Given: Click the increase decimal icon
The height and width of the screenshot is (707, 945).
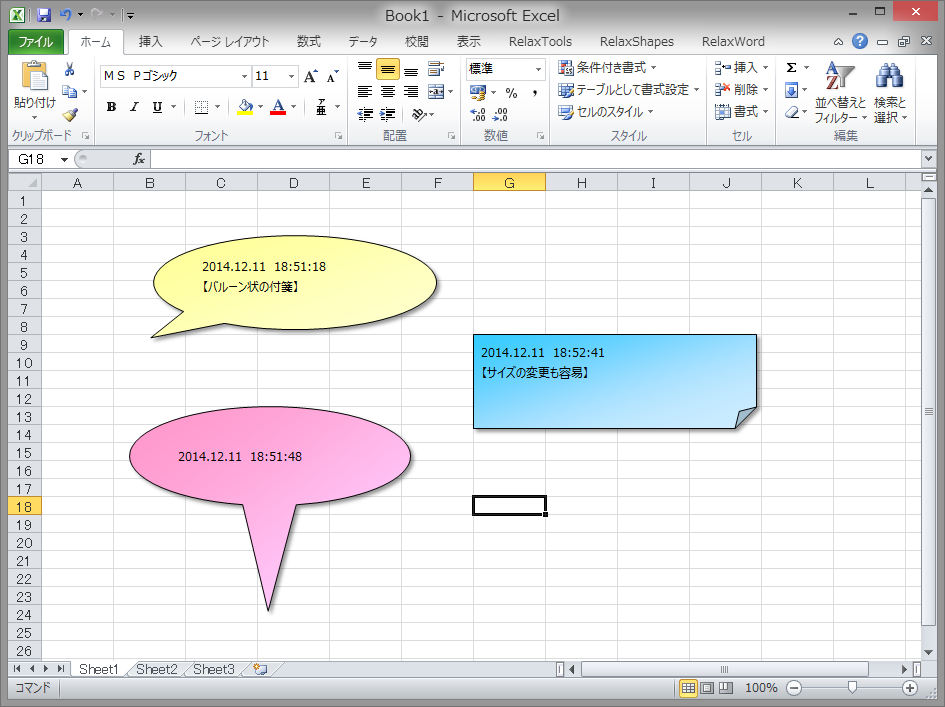Looking at the screenshot, I should 478,115.
